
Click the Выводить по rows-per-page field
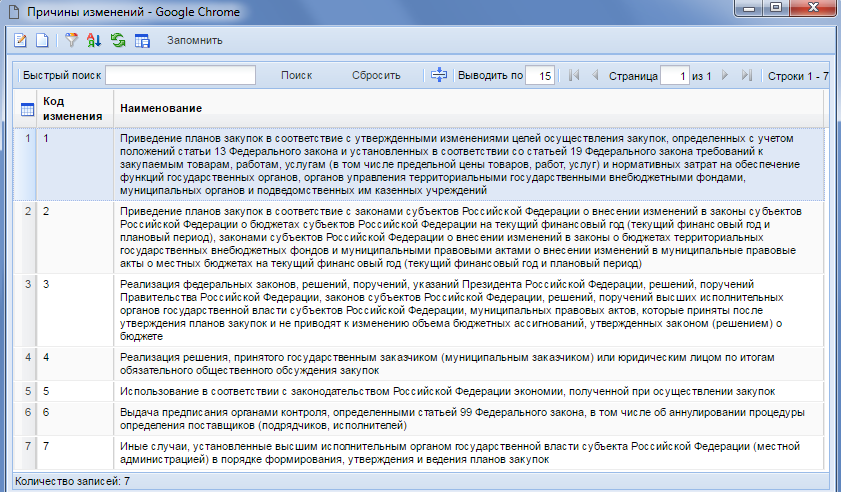click(x=540, y=76)
